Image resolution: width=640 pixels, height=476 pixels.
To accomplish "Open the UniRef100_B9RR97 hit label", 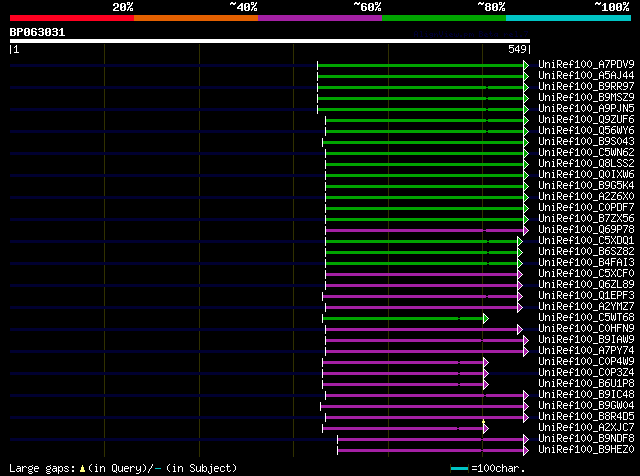I will pos(586,87).
